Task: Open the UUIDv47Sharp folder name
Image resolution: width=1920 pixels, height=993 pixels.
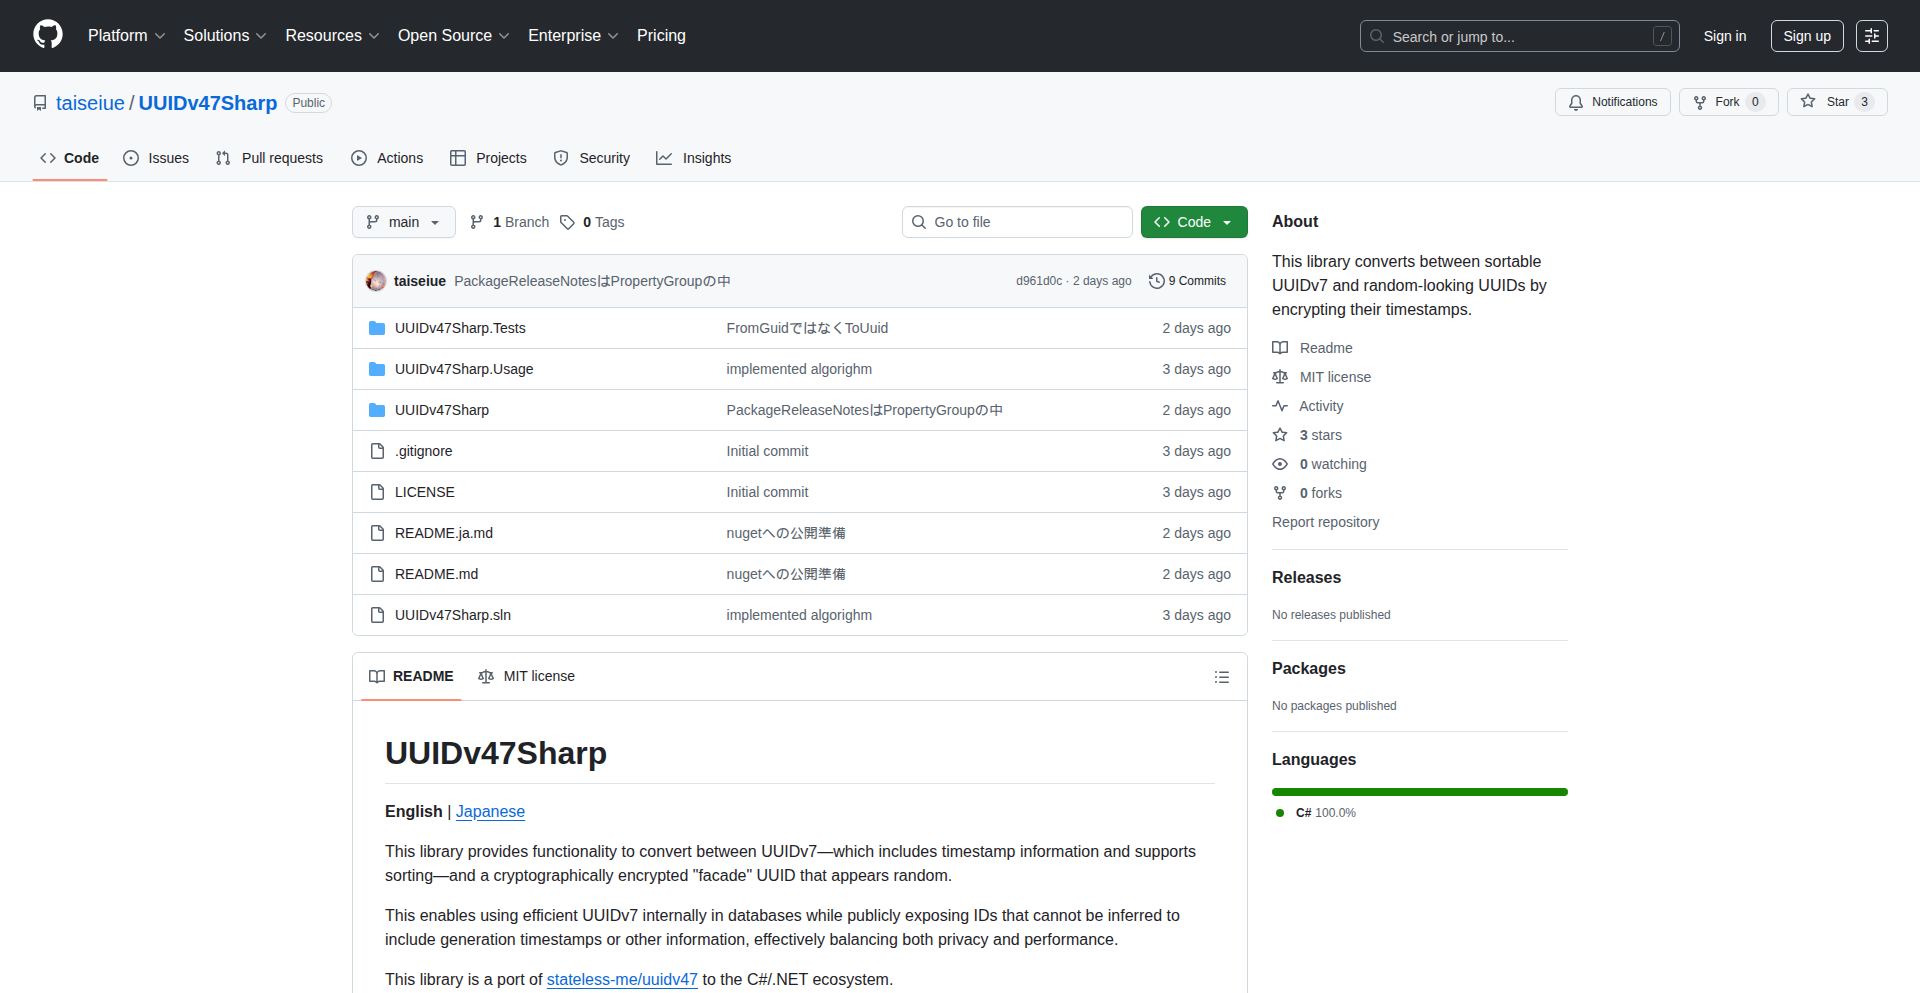Action: coord(442,410)
